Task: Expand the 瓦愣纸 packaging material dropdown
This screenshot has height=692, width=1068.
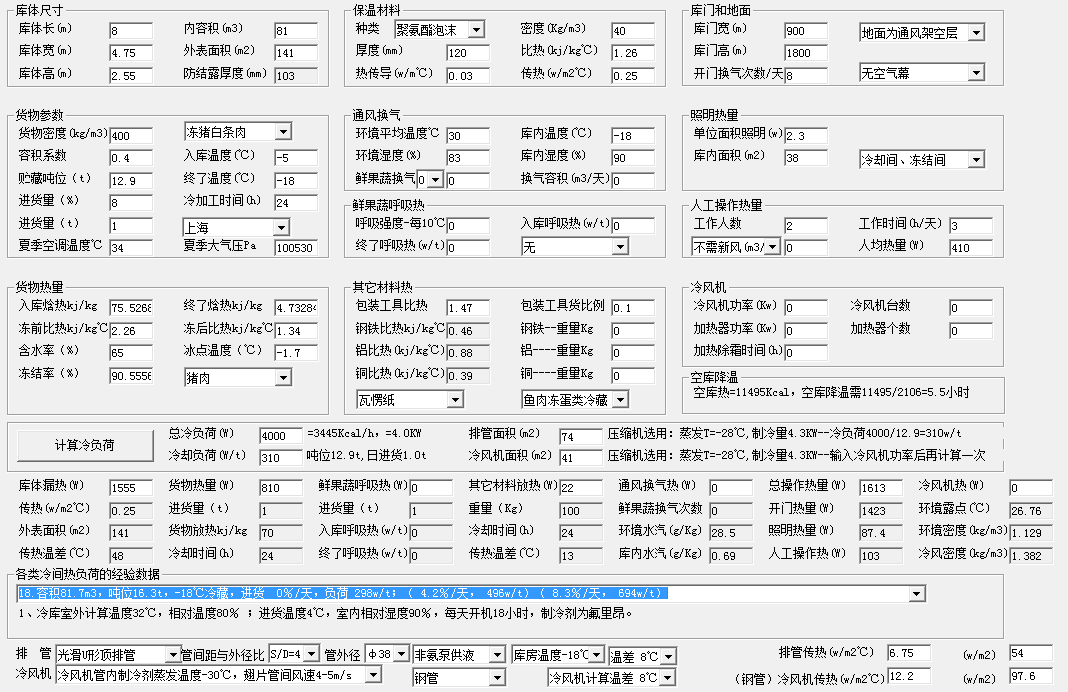Action: 455,400
